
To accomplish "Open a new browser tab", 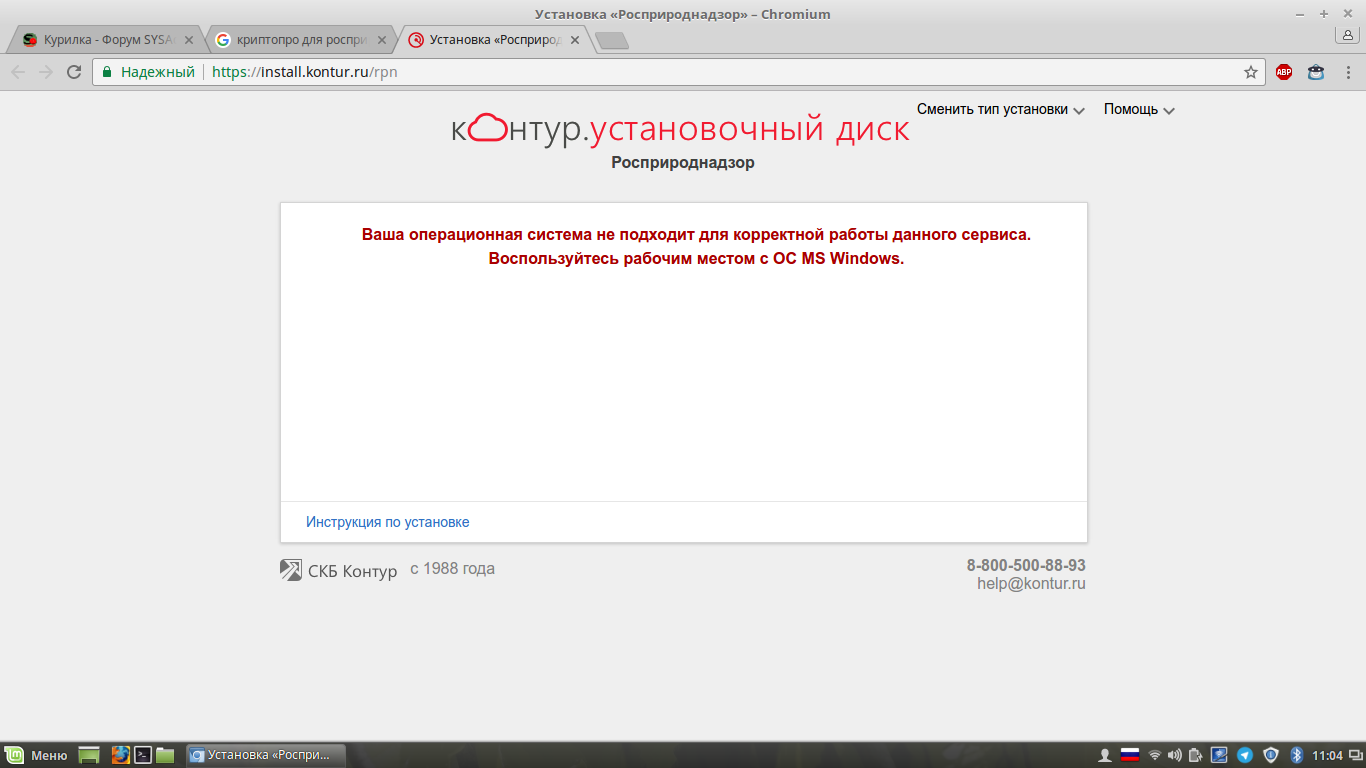I will tap(611, 40).
